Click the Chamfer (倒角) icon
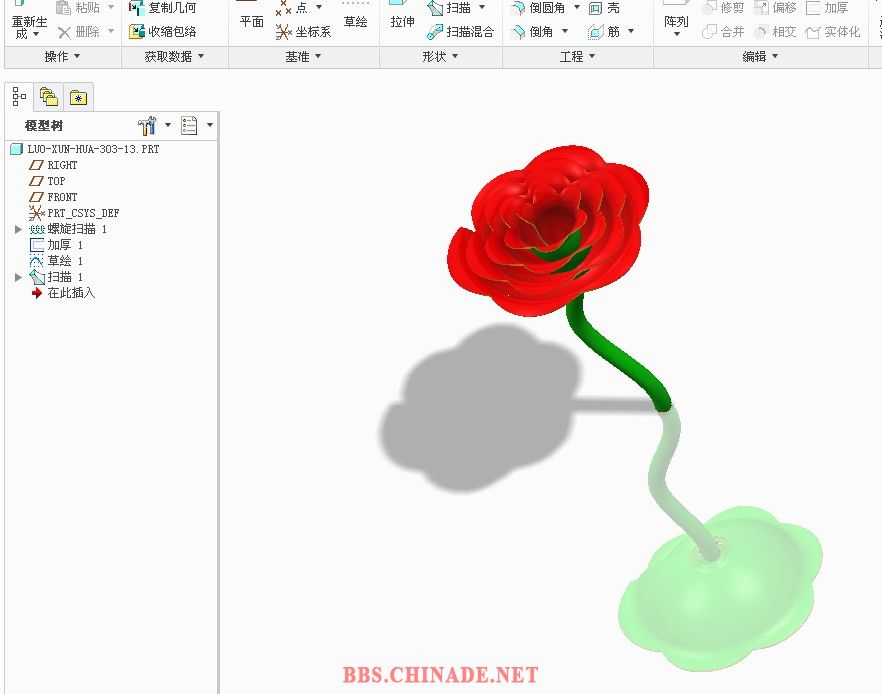Viewport: 882px width, 694px height. coord(518,32)
